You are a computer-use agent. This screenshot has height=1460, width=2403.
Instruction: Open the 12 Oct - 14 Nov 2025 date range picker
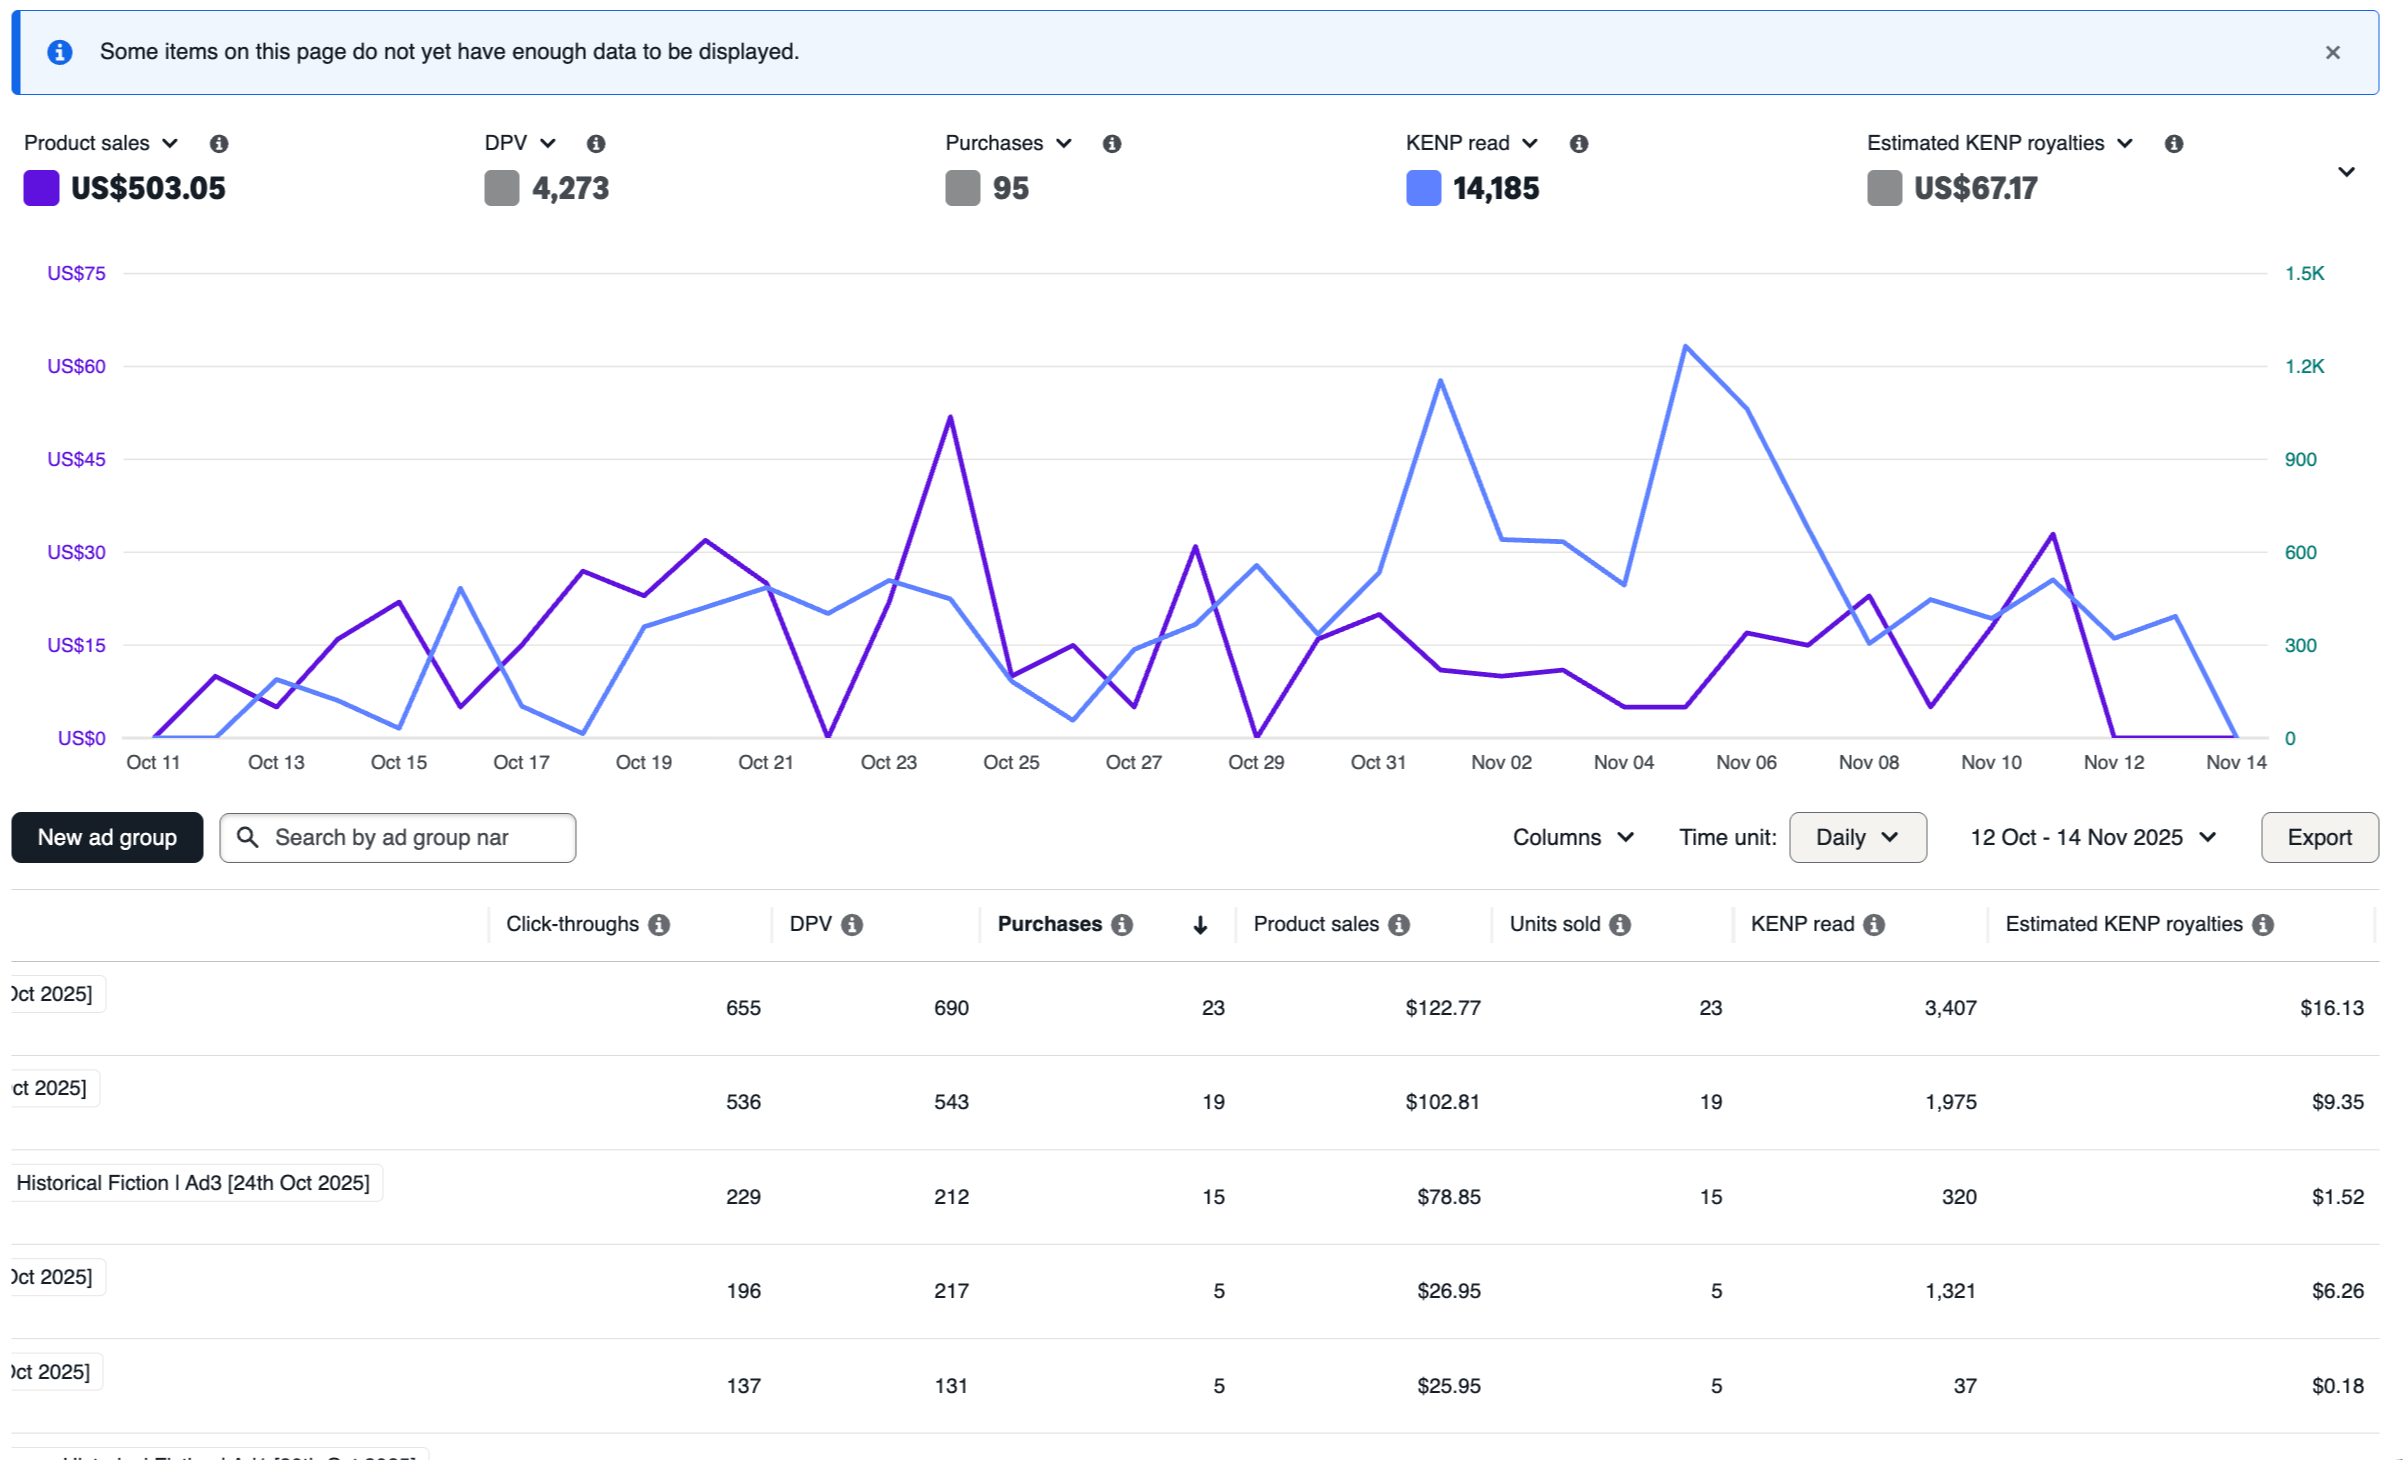click(x=2093, y=838)
